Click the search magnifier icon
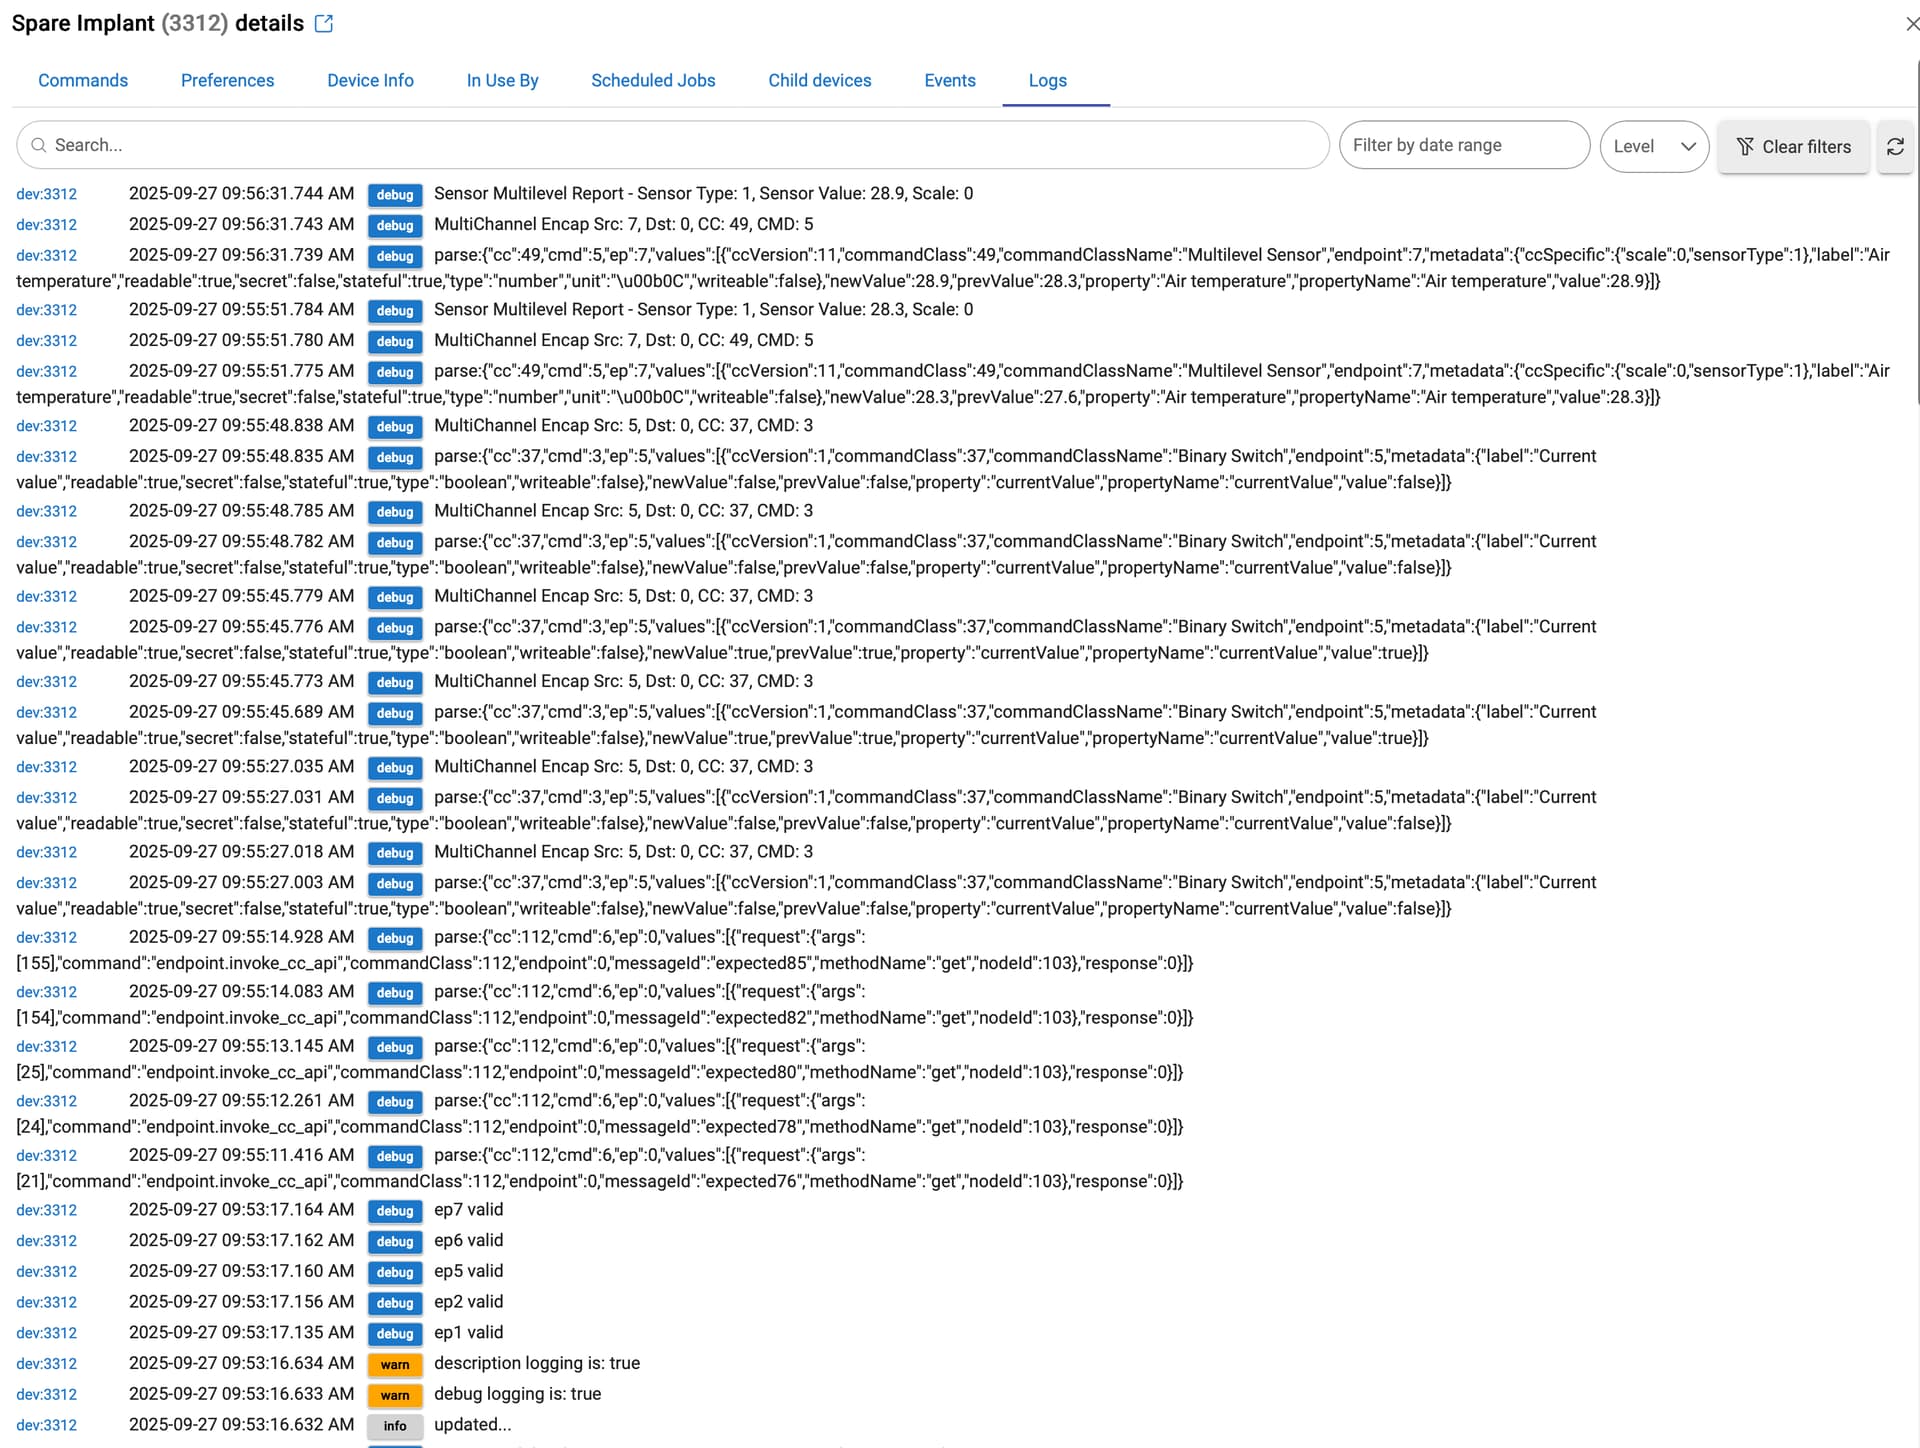 pyautogui.click(x=39, y=146)
